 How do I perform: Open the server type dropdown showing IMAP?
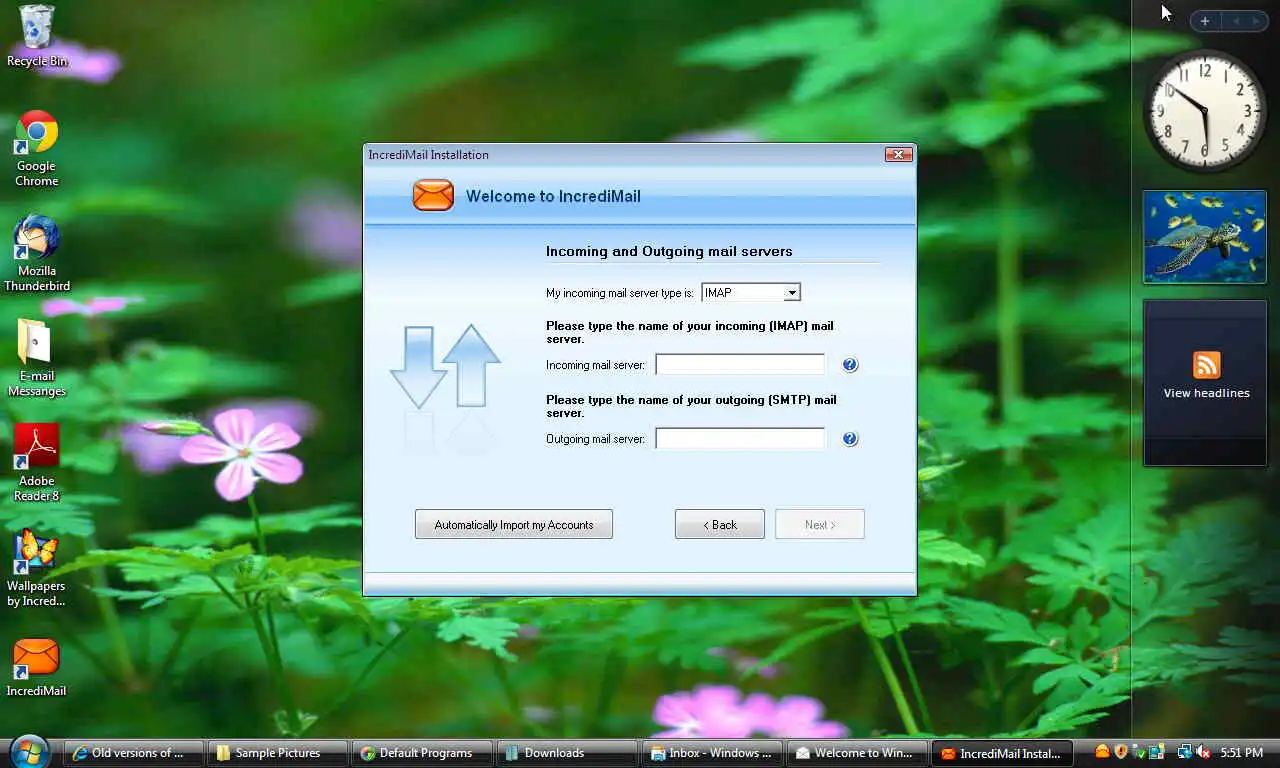[x=751, y=292]
